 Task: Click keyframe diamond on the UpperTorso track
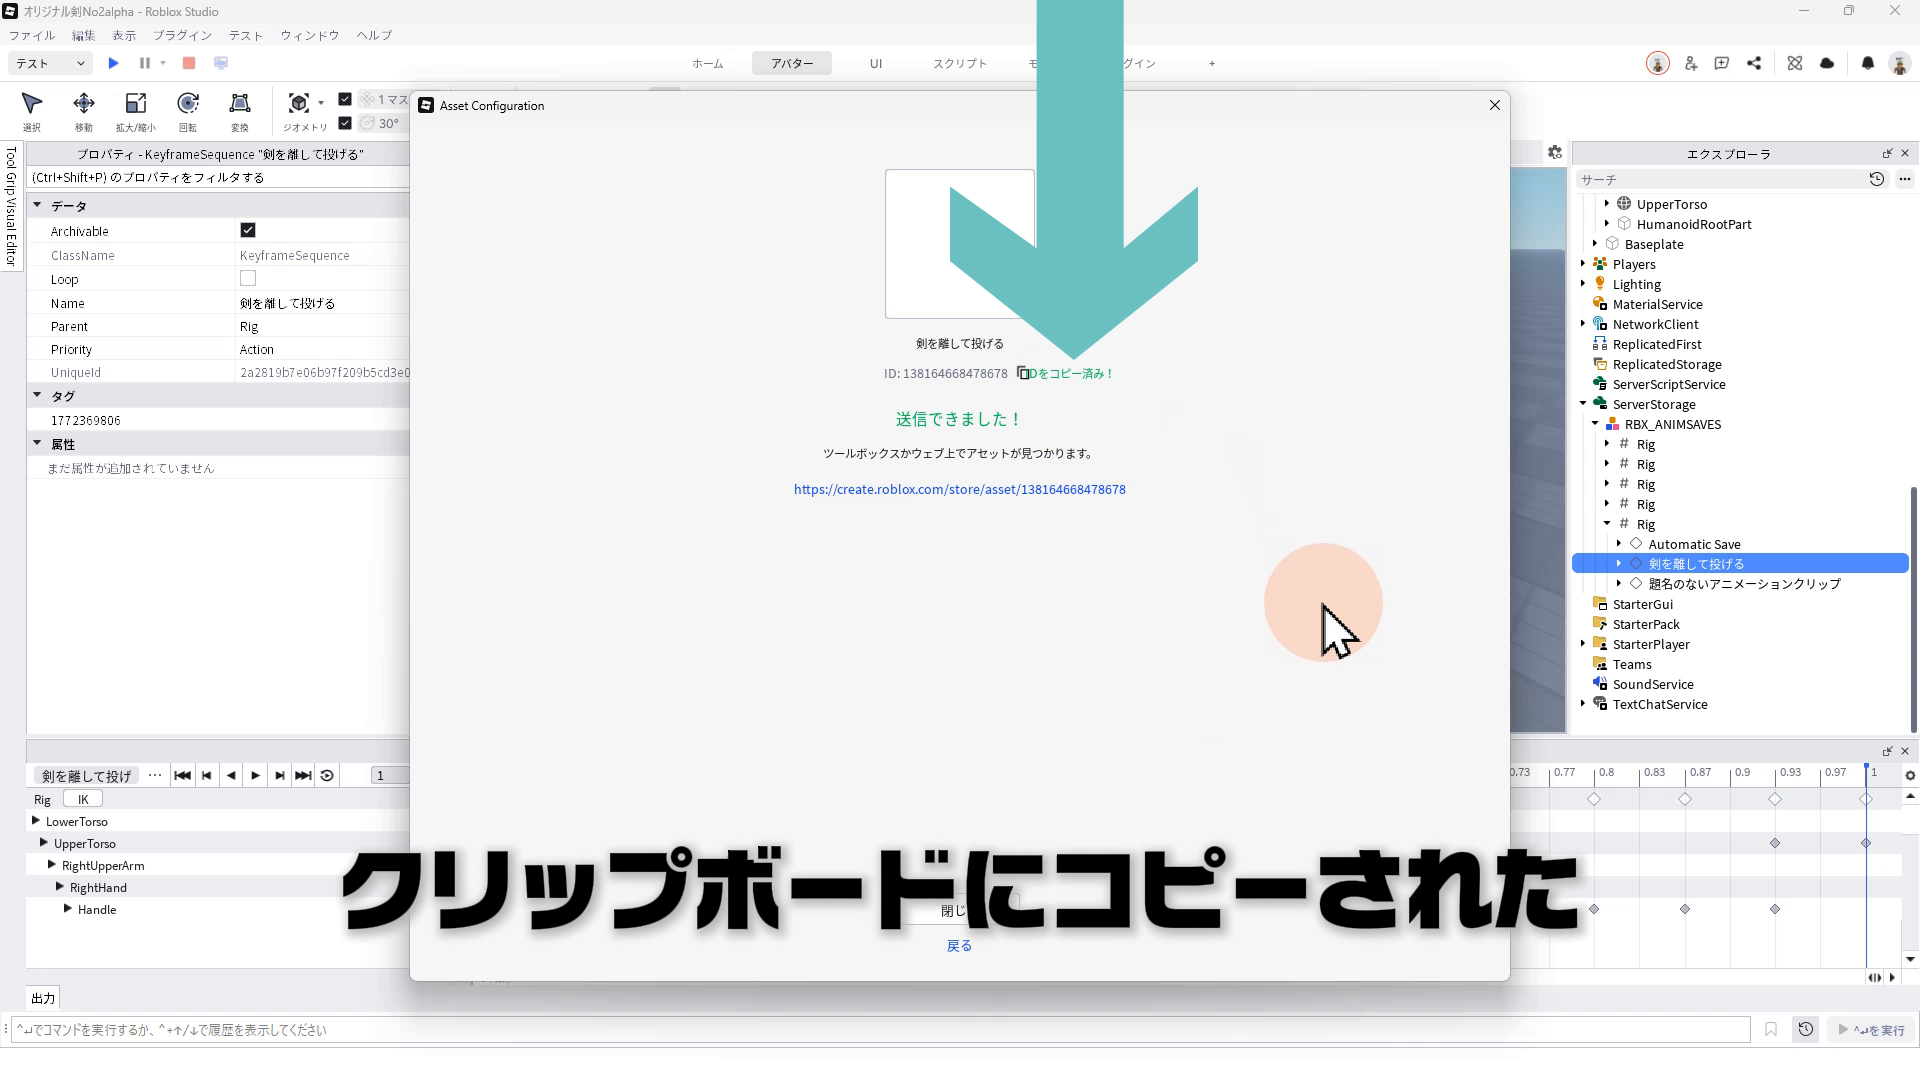[1775, 843]
